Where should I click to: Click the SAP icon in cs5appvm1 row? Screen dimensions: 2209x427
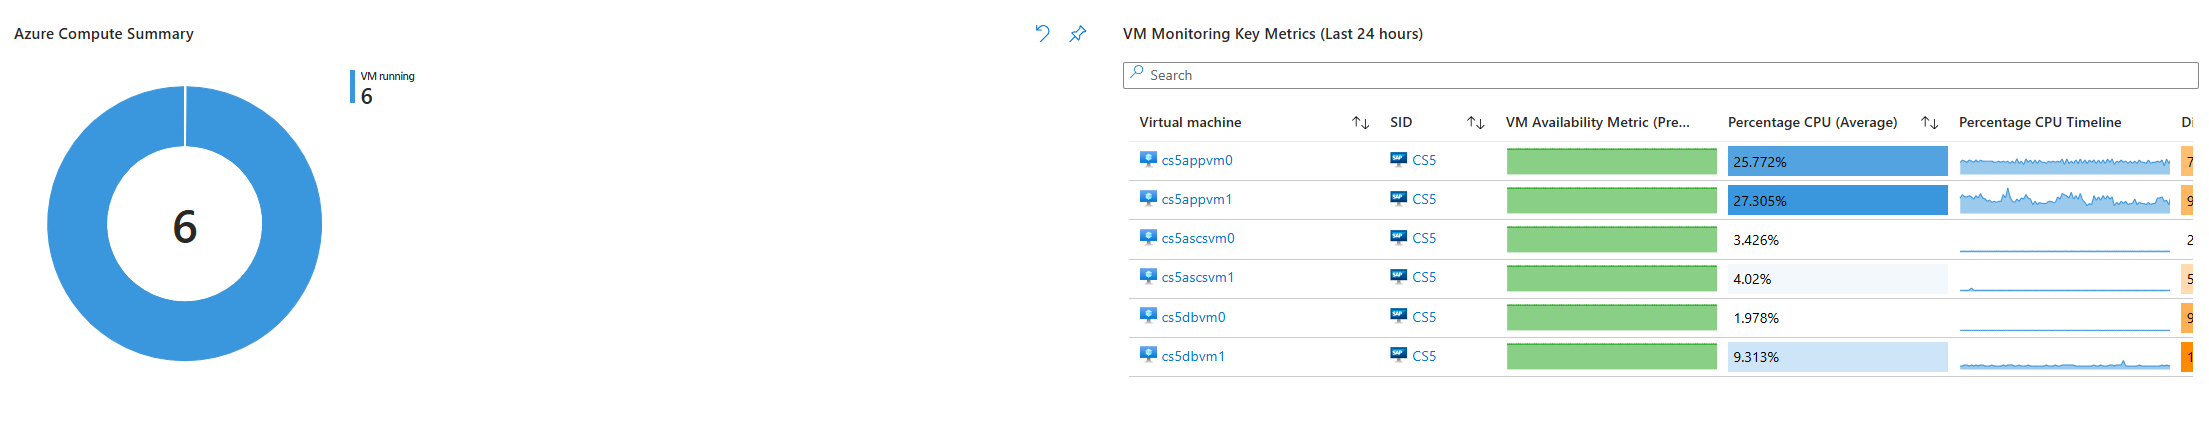click(1398, 198)
